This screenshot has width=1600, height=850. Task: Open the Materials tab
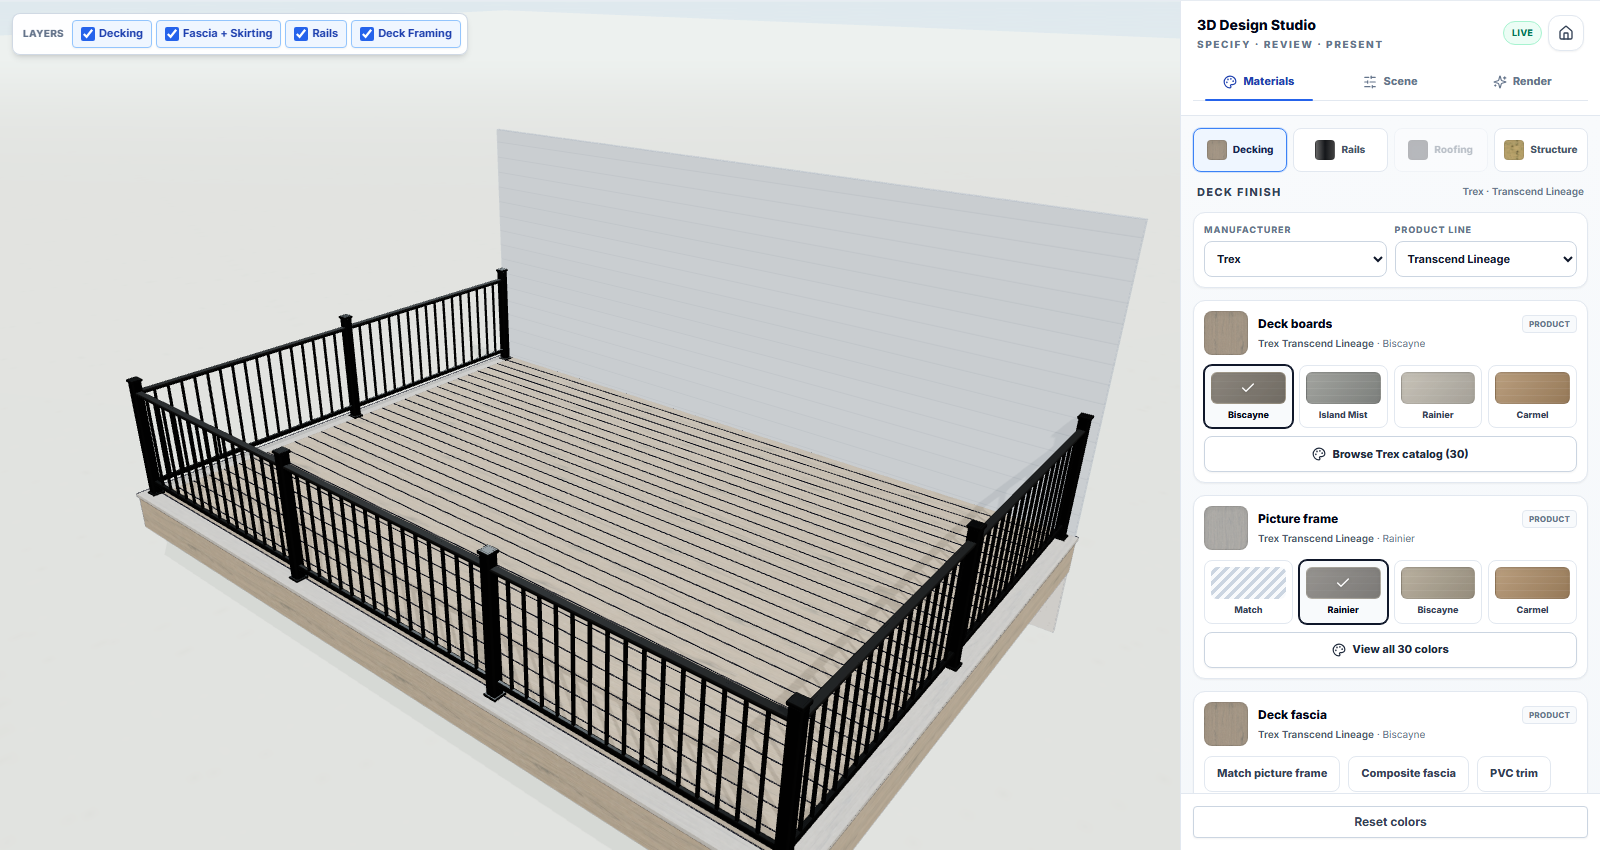point(1259,82)
